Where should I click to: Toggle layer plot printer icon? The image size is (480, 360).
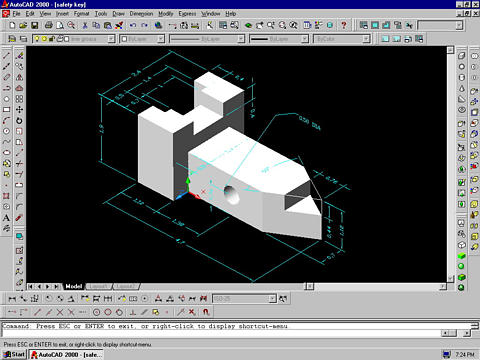click(60, 39)
